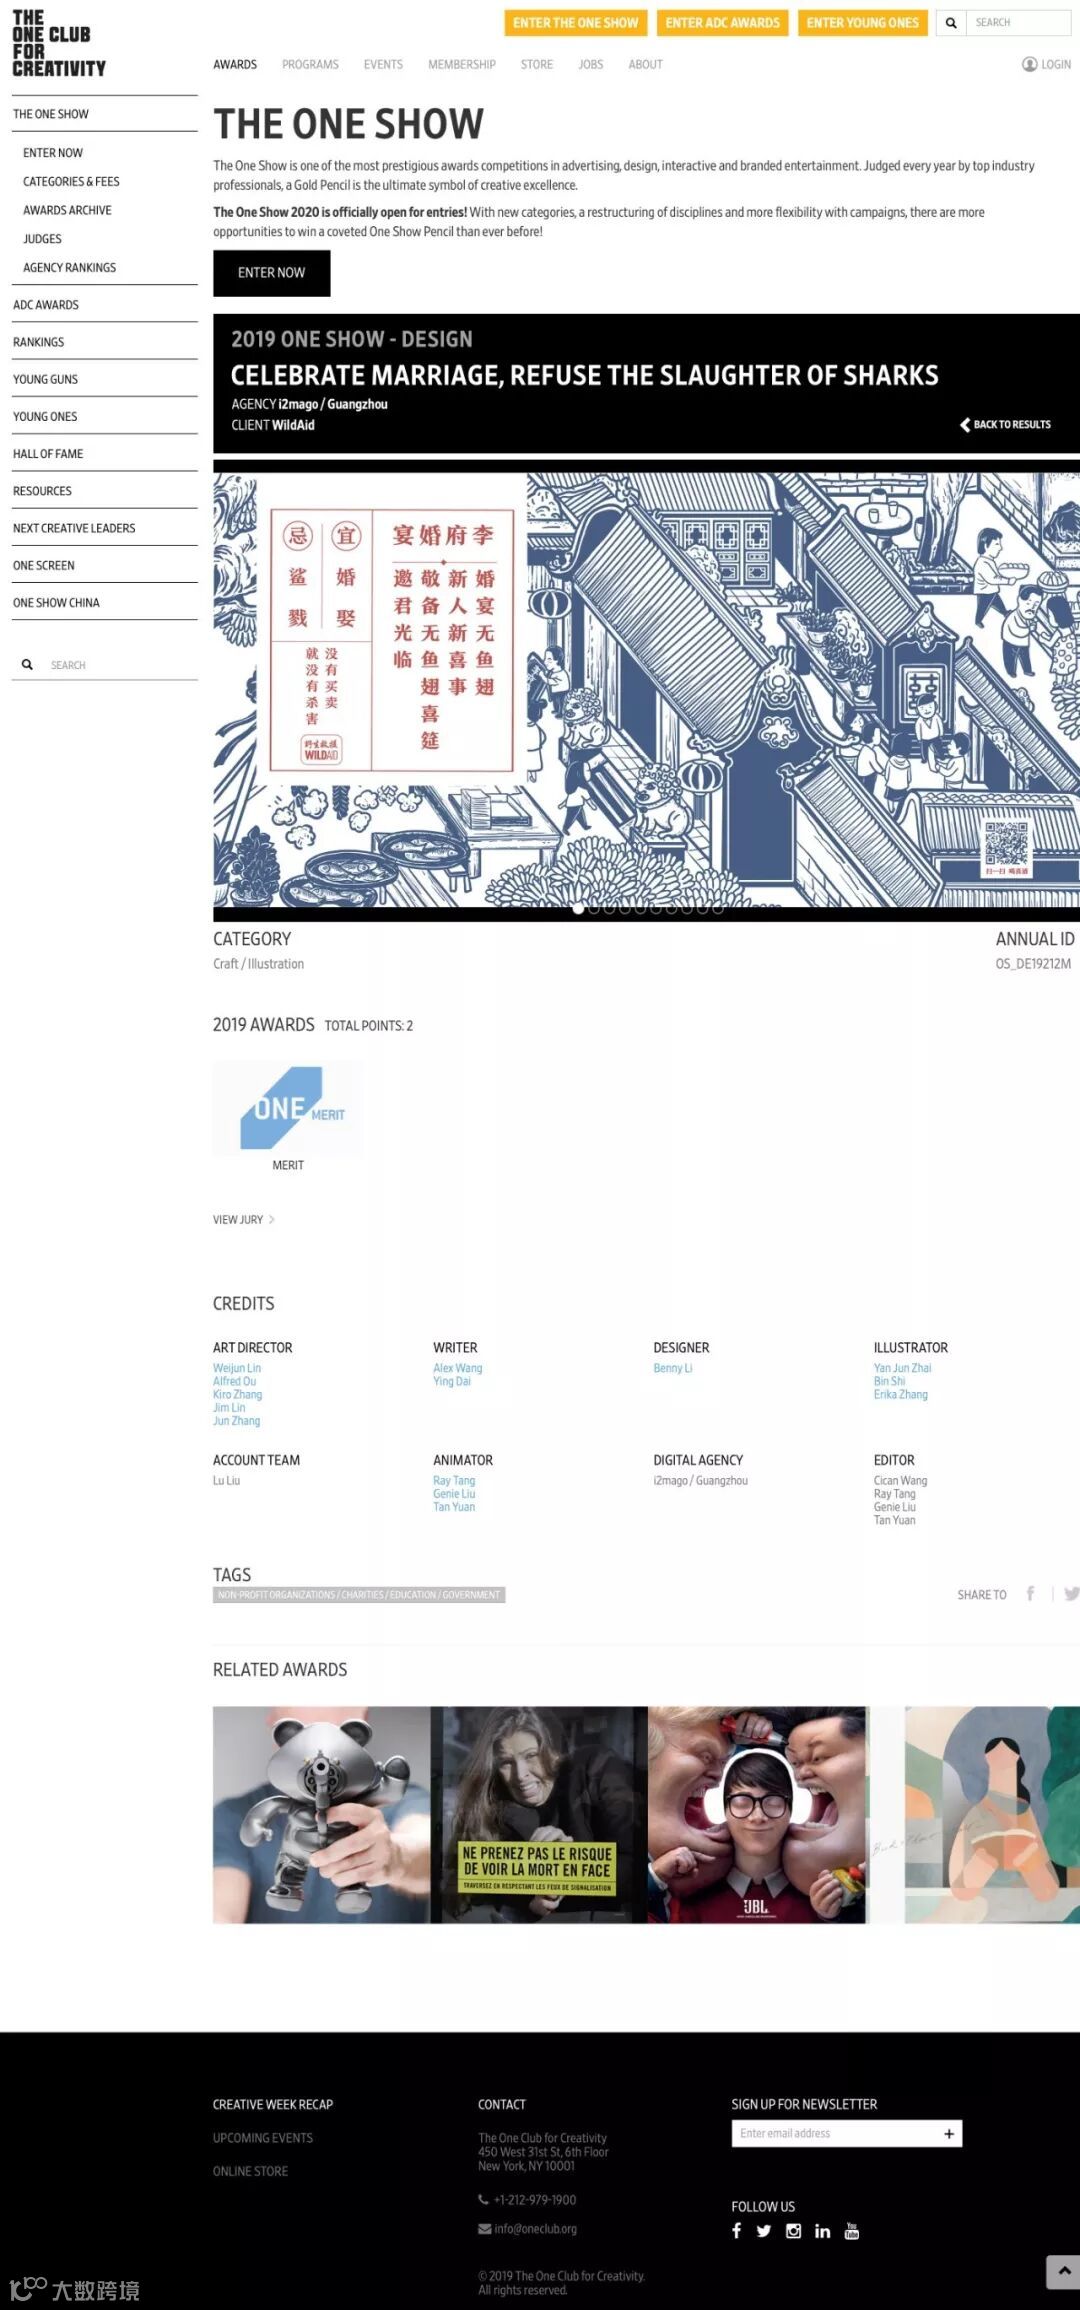Open the Awards menu
This screenshot has width=1080, height=2310.
pyautogui.click(x=235, y=64)
